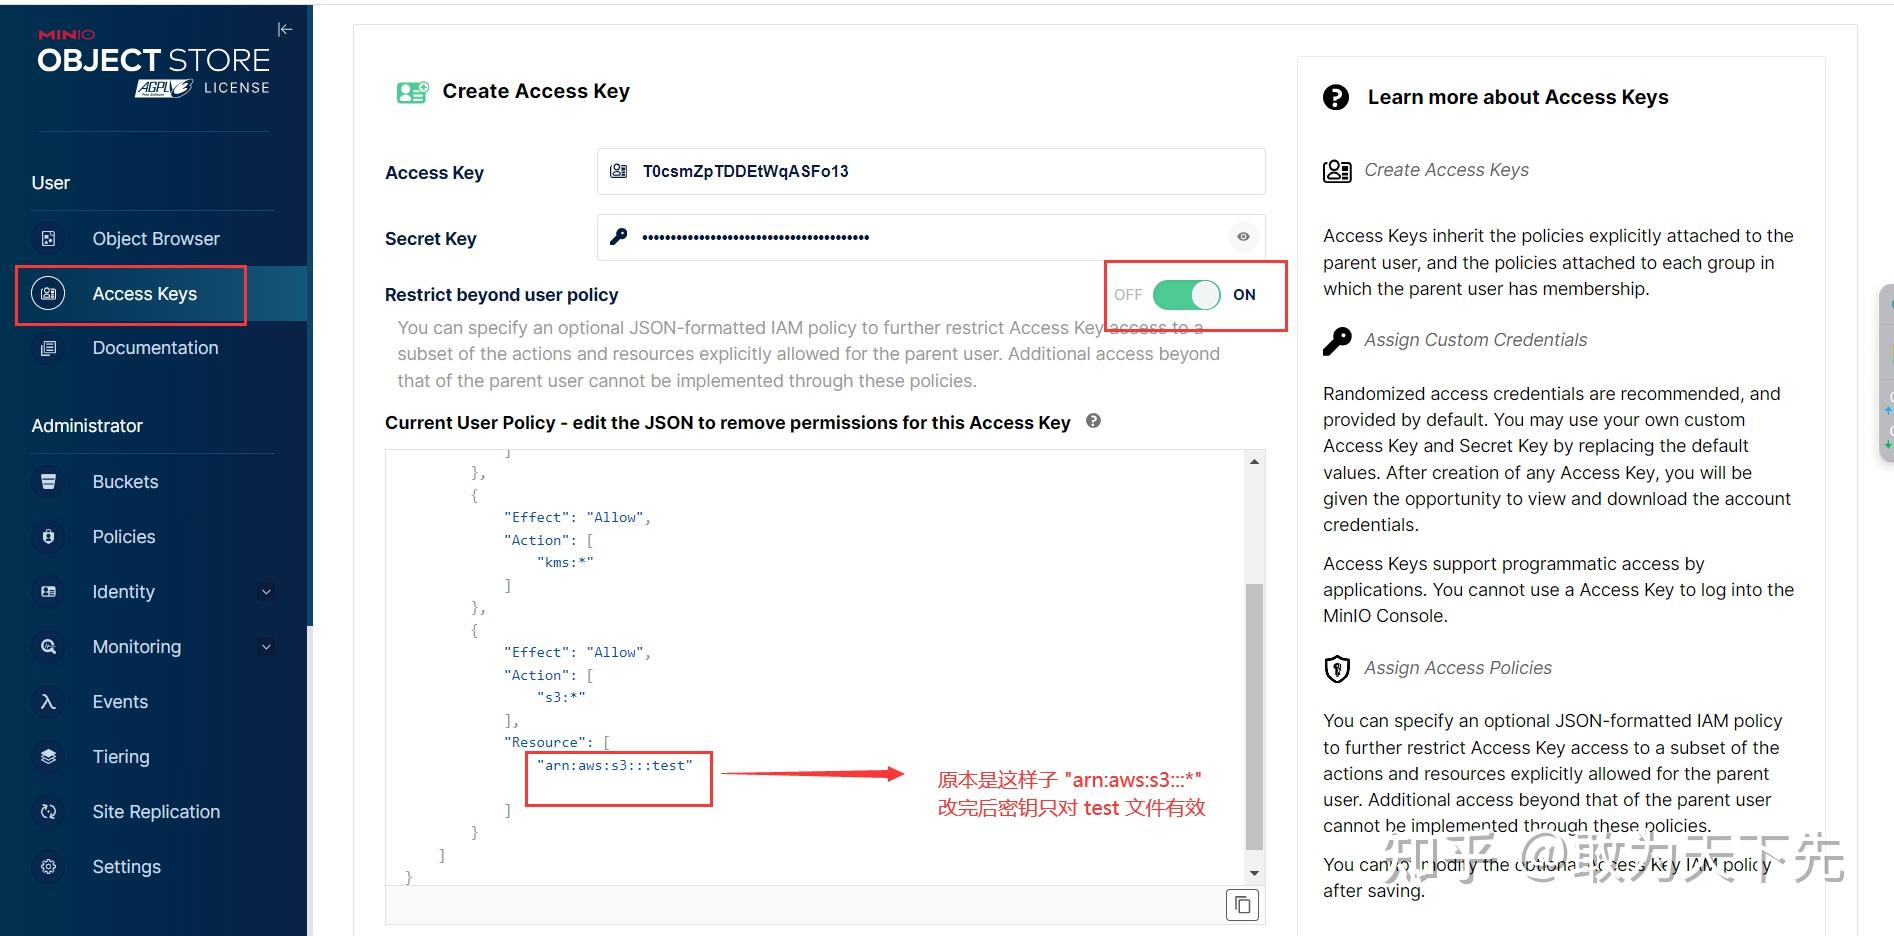Click the Access Key input field

[x=940, y=172]
